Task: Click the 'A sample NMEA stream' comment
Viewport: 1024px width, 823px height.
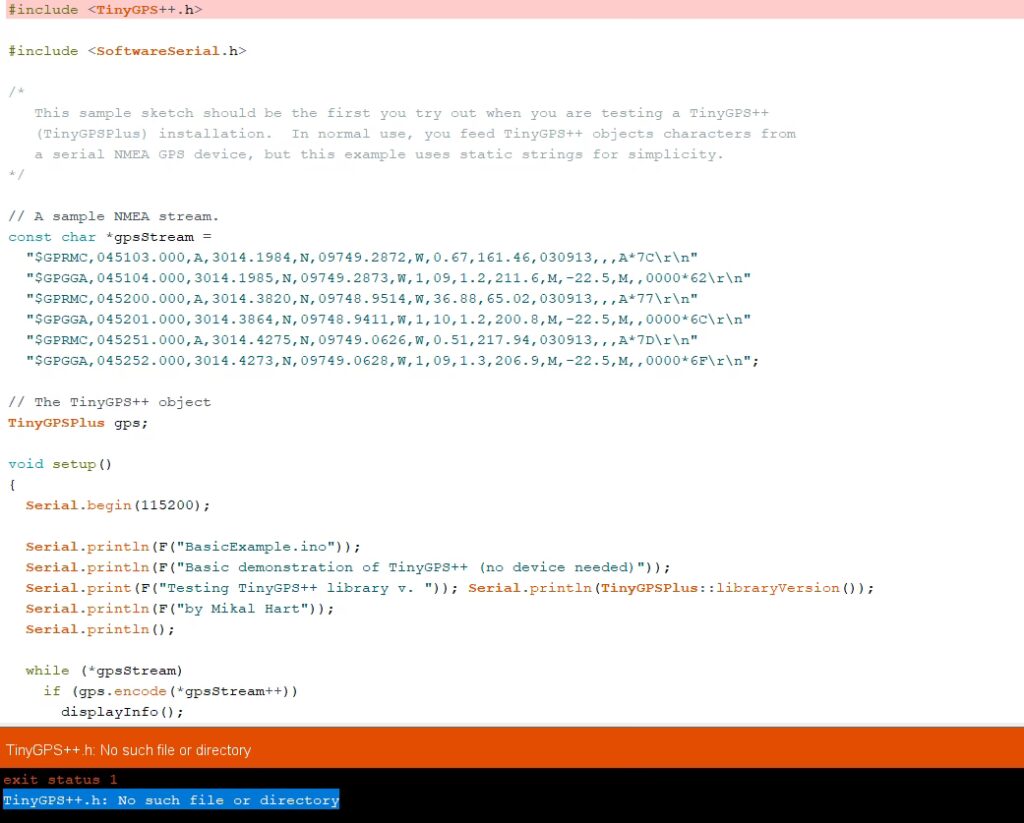Action: 113,216
